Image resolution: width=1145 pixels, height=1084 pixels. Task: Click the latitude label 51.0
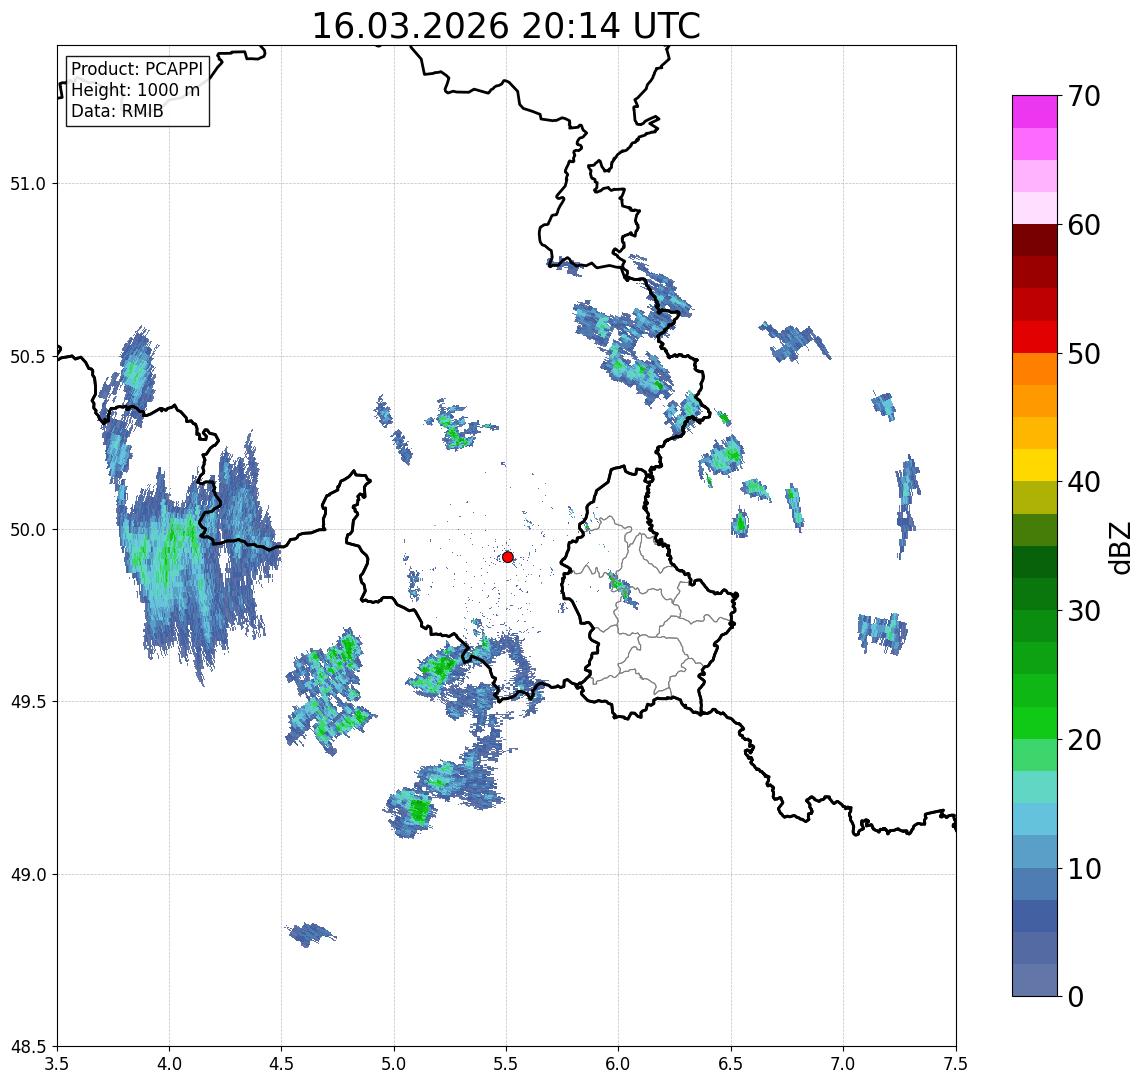click(28, 184)
